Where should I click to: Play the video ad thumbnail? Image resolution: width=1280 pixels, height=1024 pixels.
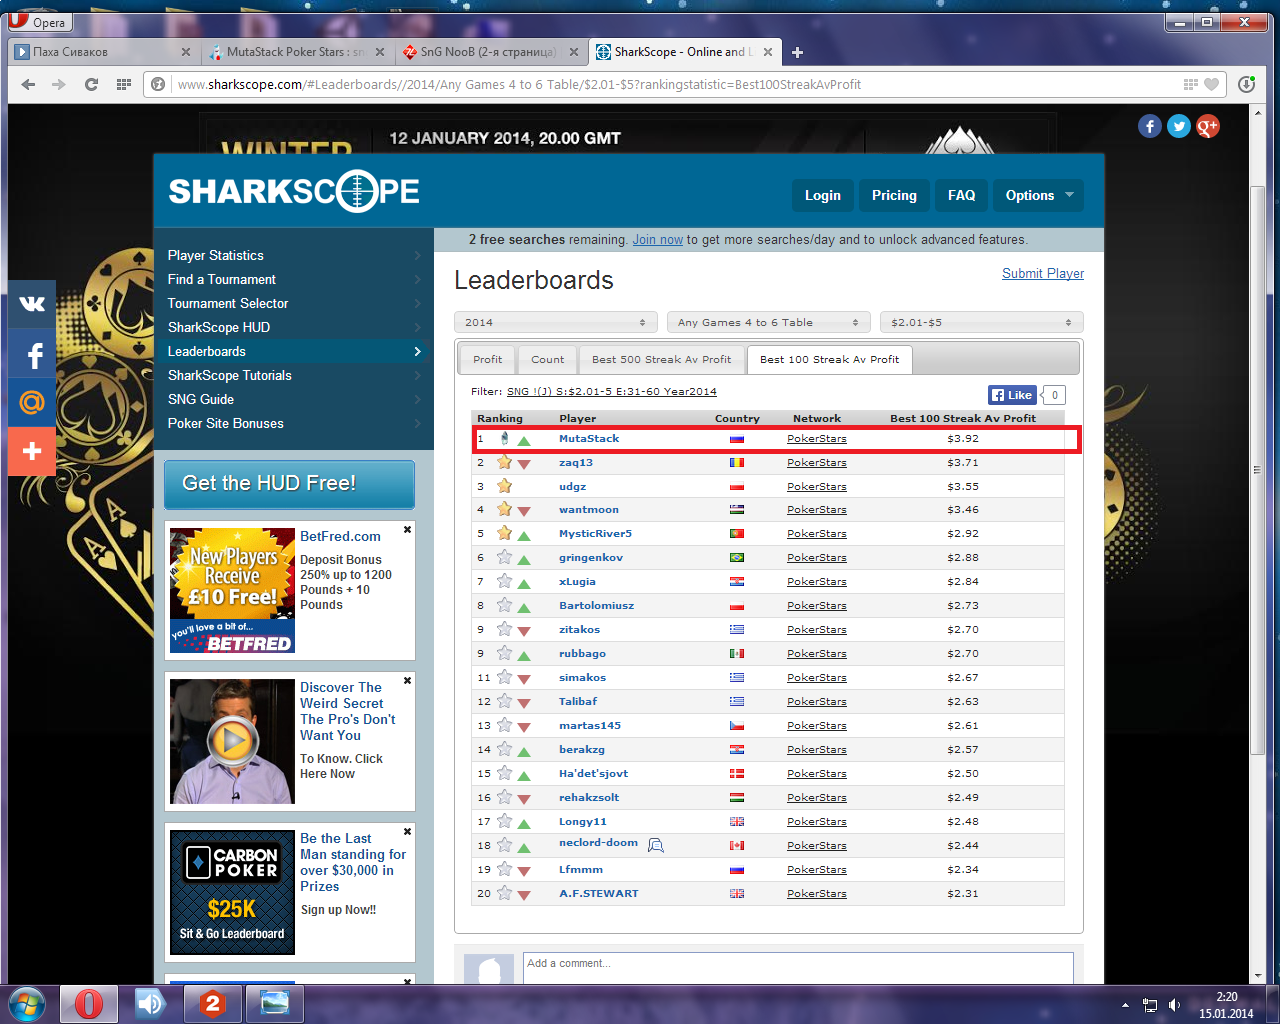232,741
